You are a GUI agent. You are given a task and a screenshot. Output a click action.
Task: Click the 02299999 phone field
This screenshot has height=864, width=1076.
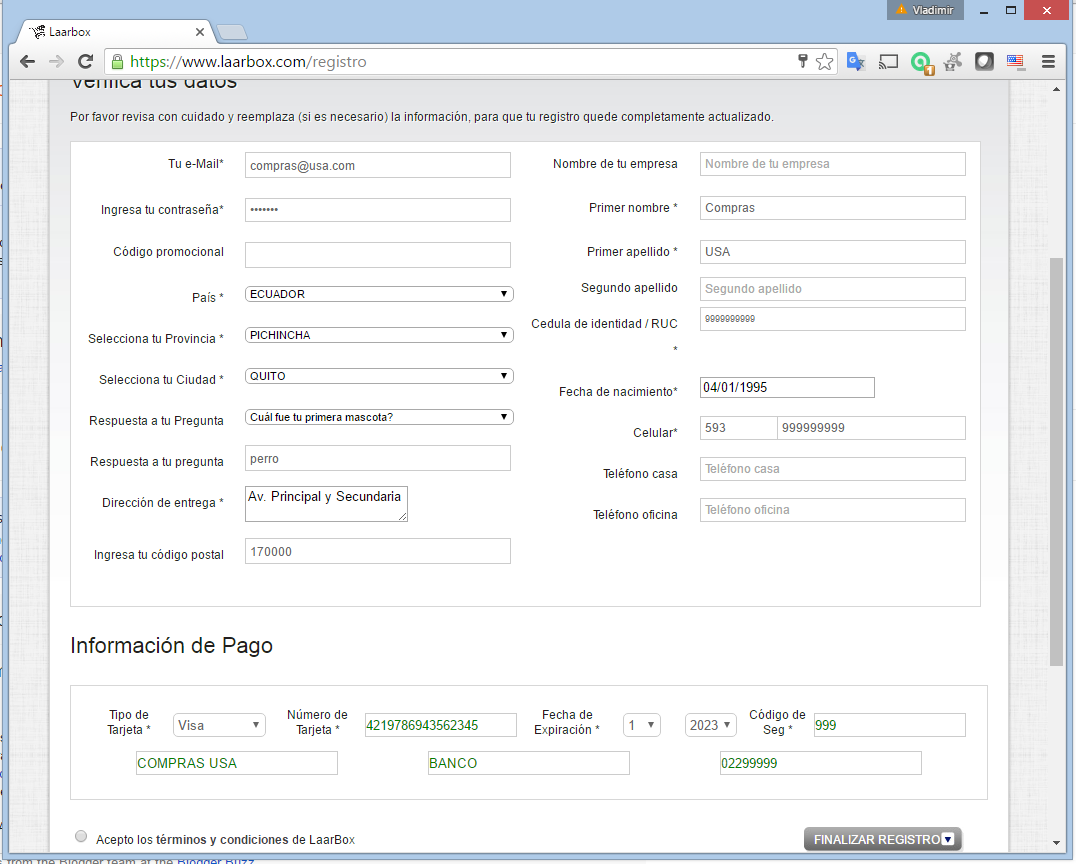coord(821,763)
